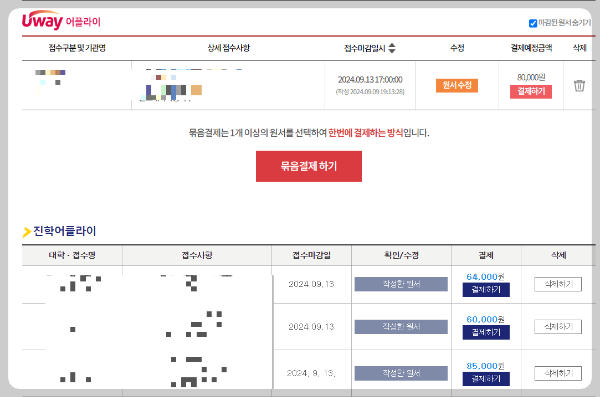Viewport: 600px width, 397px height.
Task: Click the 진학어플라이 section title
Action: 65,231
